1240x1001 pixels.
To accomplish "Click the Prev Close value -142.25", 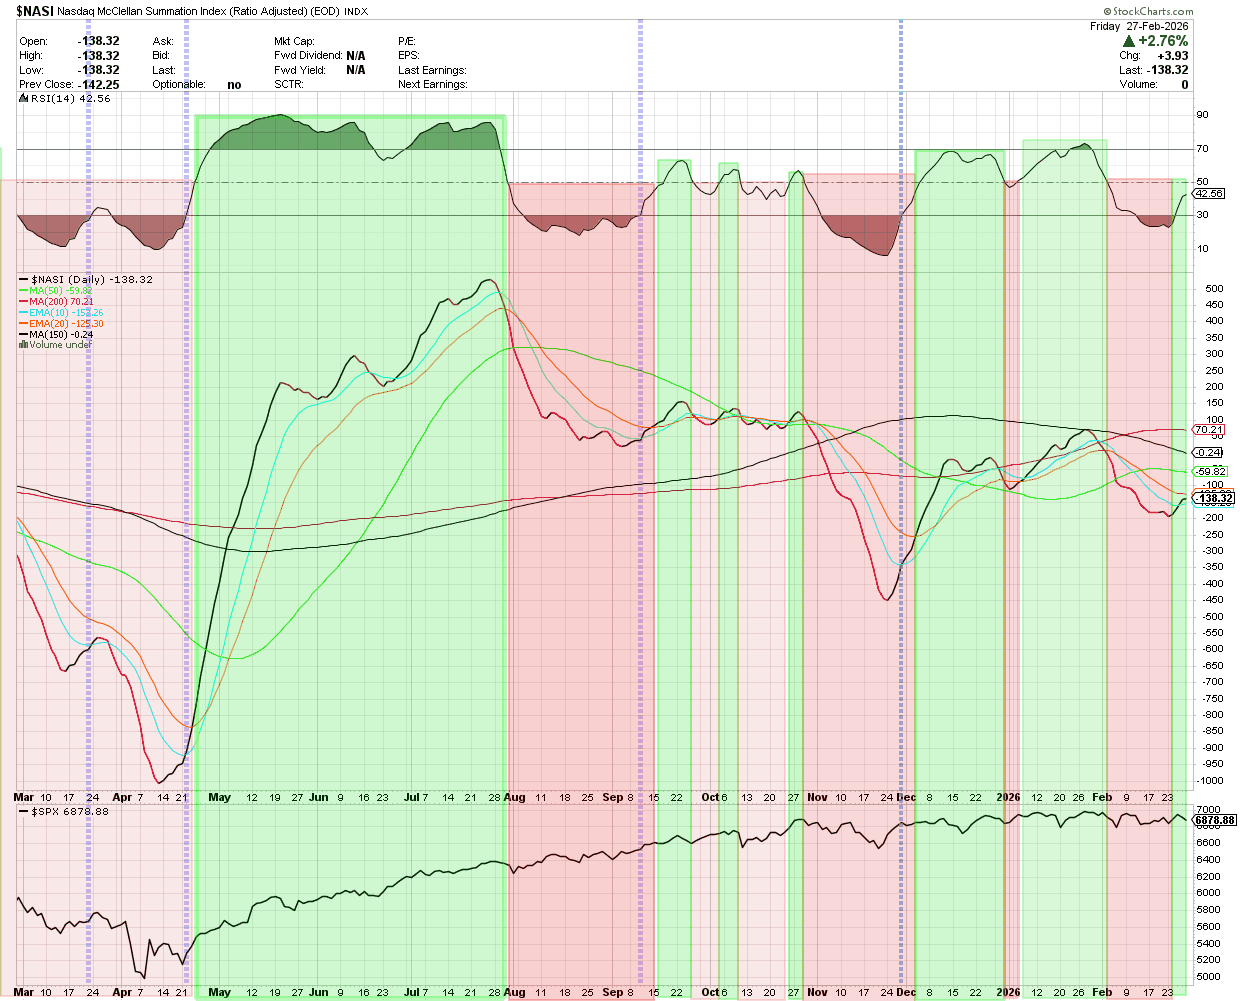I will [98, 85].
